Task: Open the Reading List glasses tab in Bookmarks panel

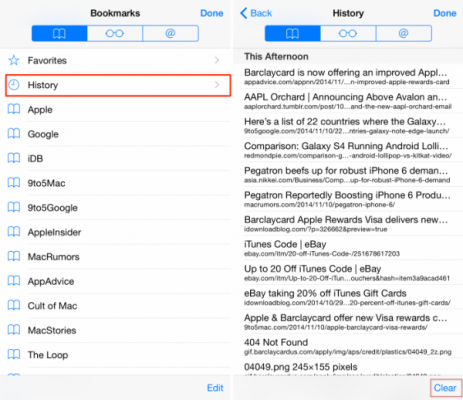Action: tap(115, 33)
